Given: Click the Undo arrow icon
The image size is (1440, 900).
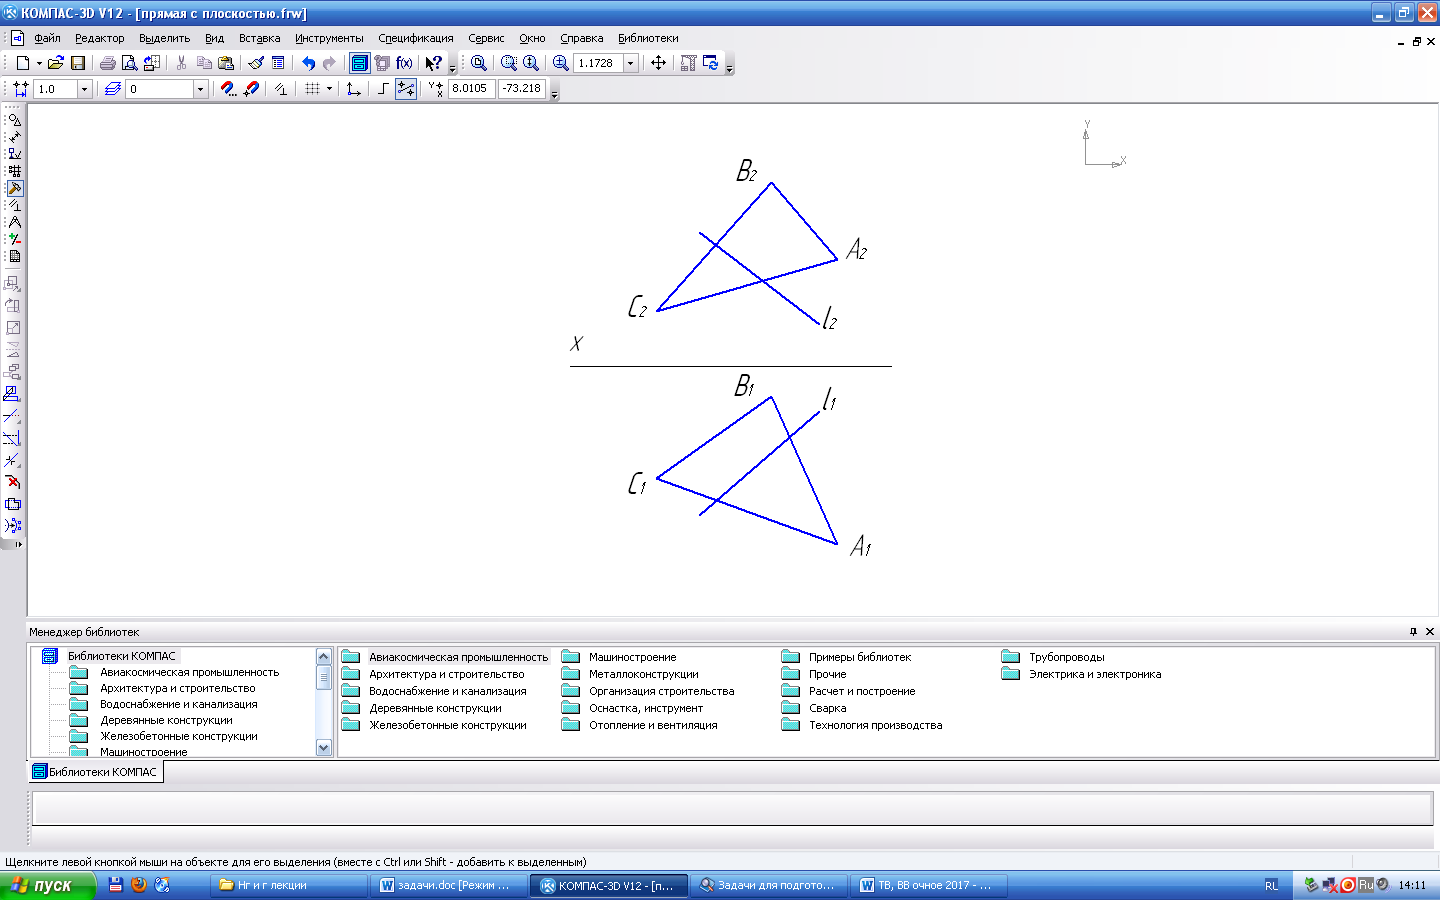Looking at the screenshot, I should 308,63.
